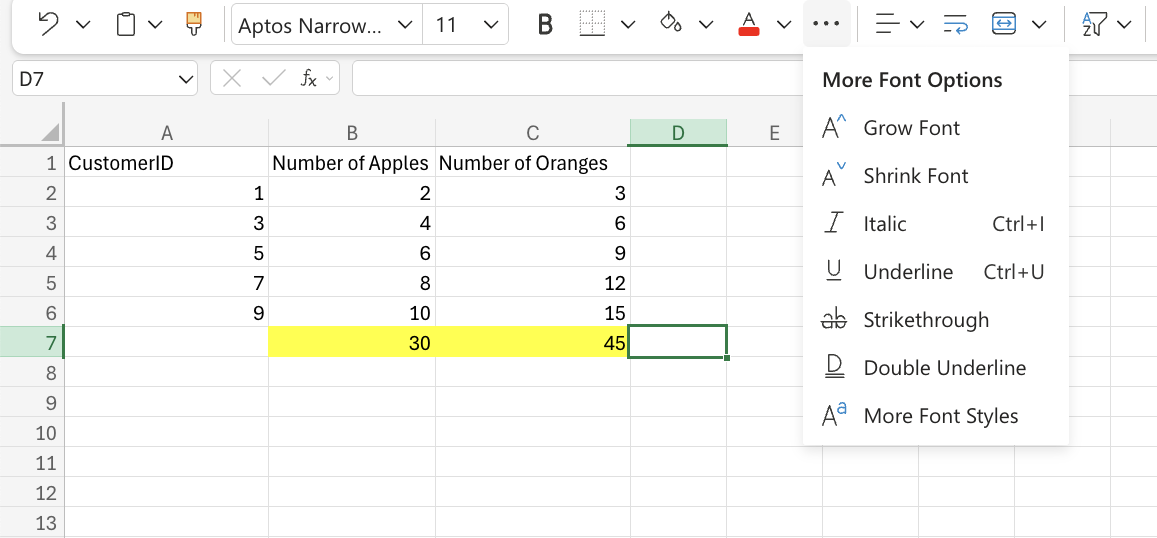Open the Undo history dropdown arrow
This screenshot has width=1157, height=538.
(x=83, y=25)
